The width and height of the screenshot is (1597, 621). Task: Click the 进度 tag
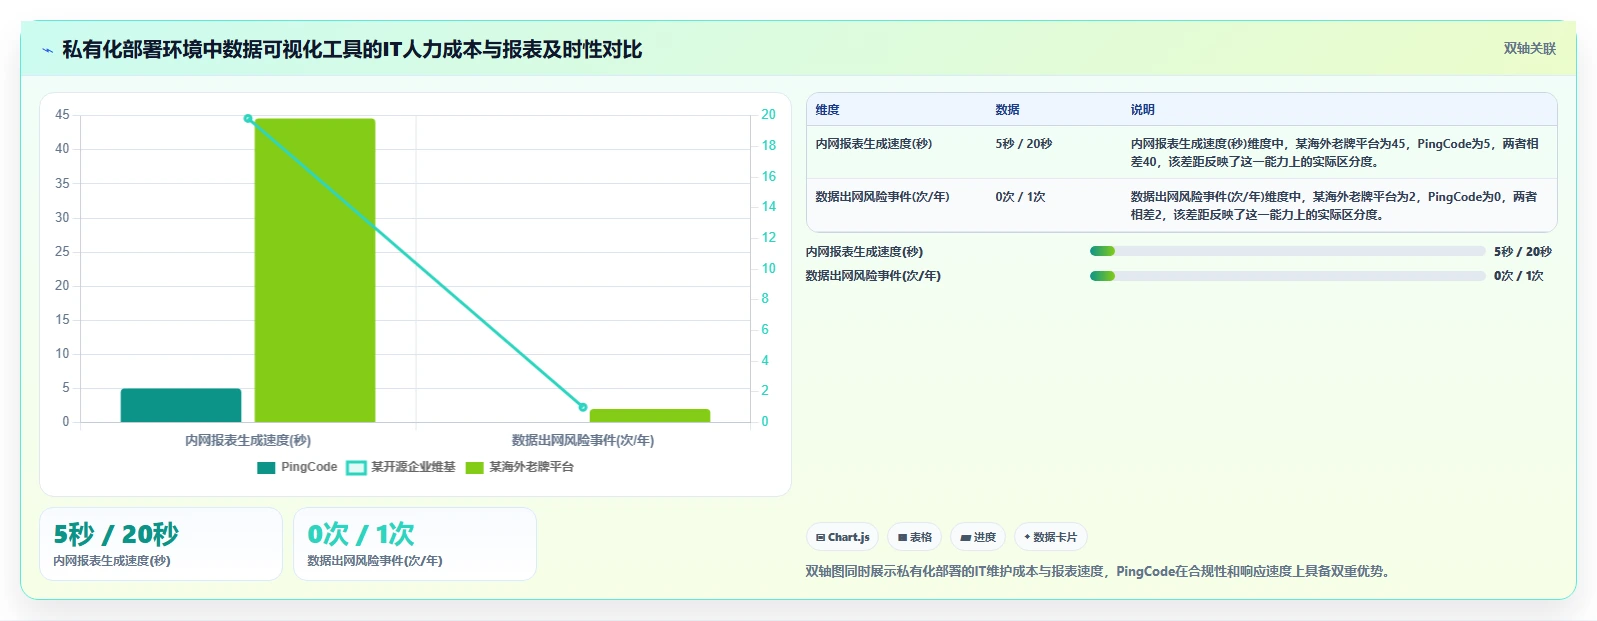pos(978,537)
